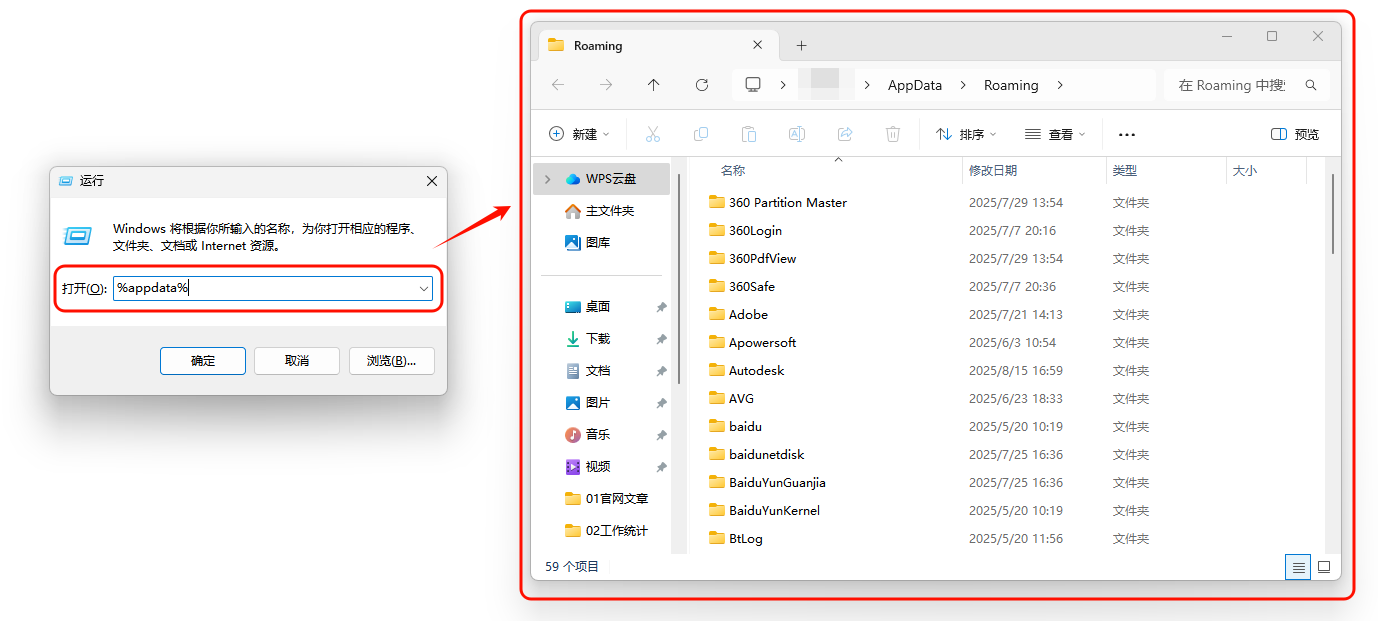Click the 大小 column header

pyautogui.click(x=1245, y=171)
